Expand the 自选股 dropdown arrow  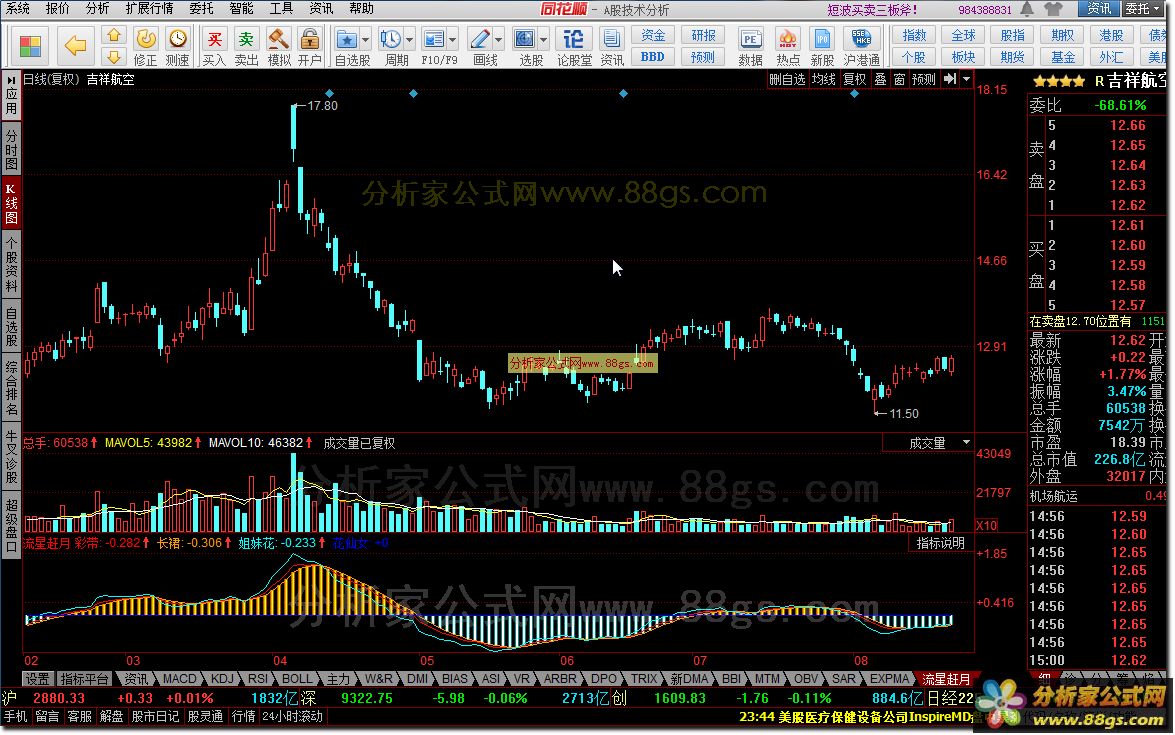click(366, 39)
